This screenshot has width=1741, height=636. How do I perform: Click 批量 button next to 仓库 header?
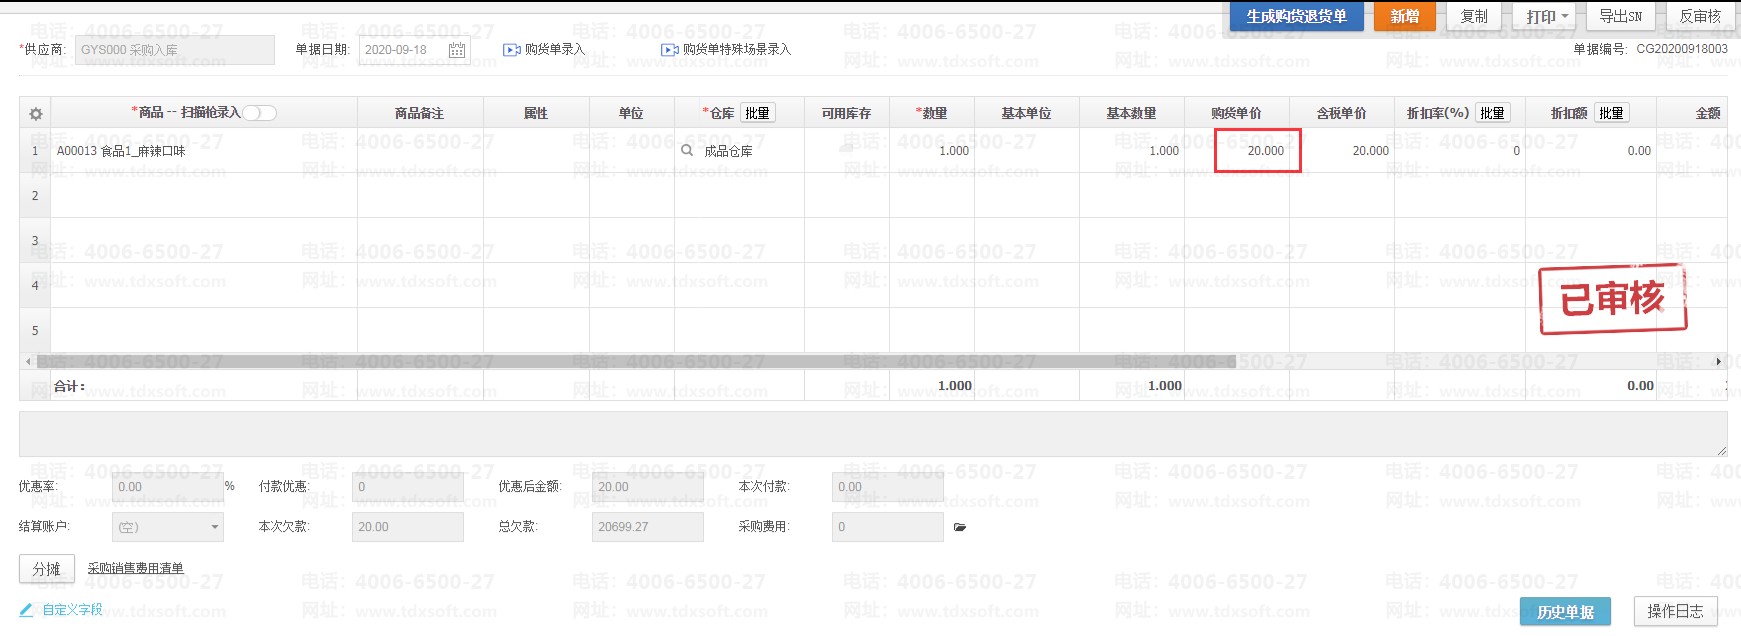(757, 113)
